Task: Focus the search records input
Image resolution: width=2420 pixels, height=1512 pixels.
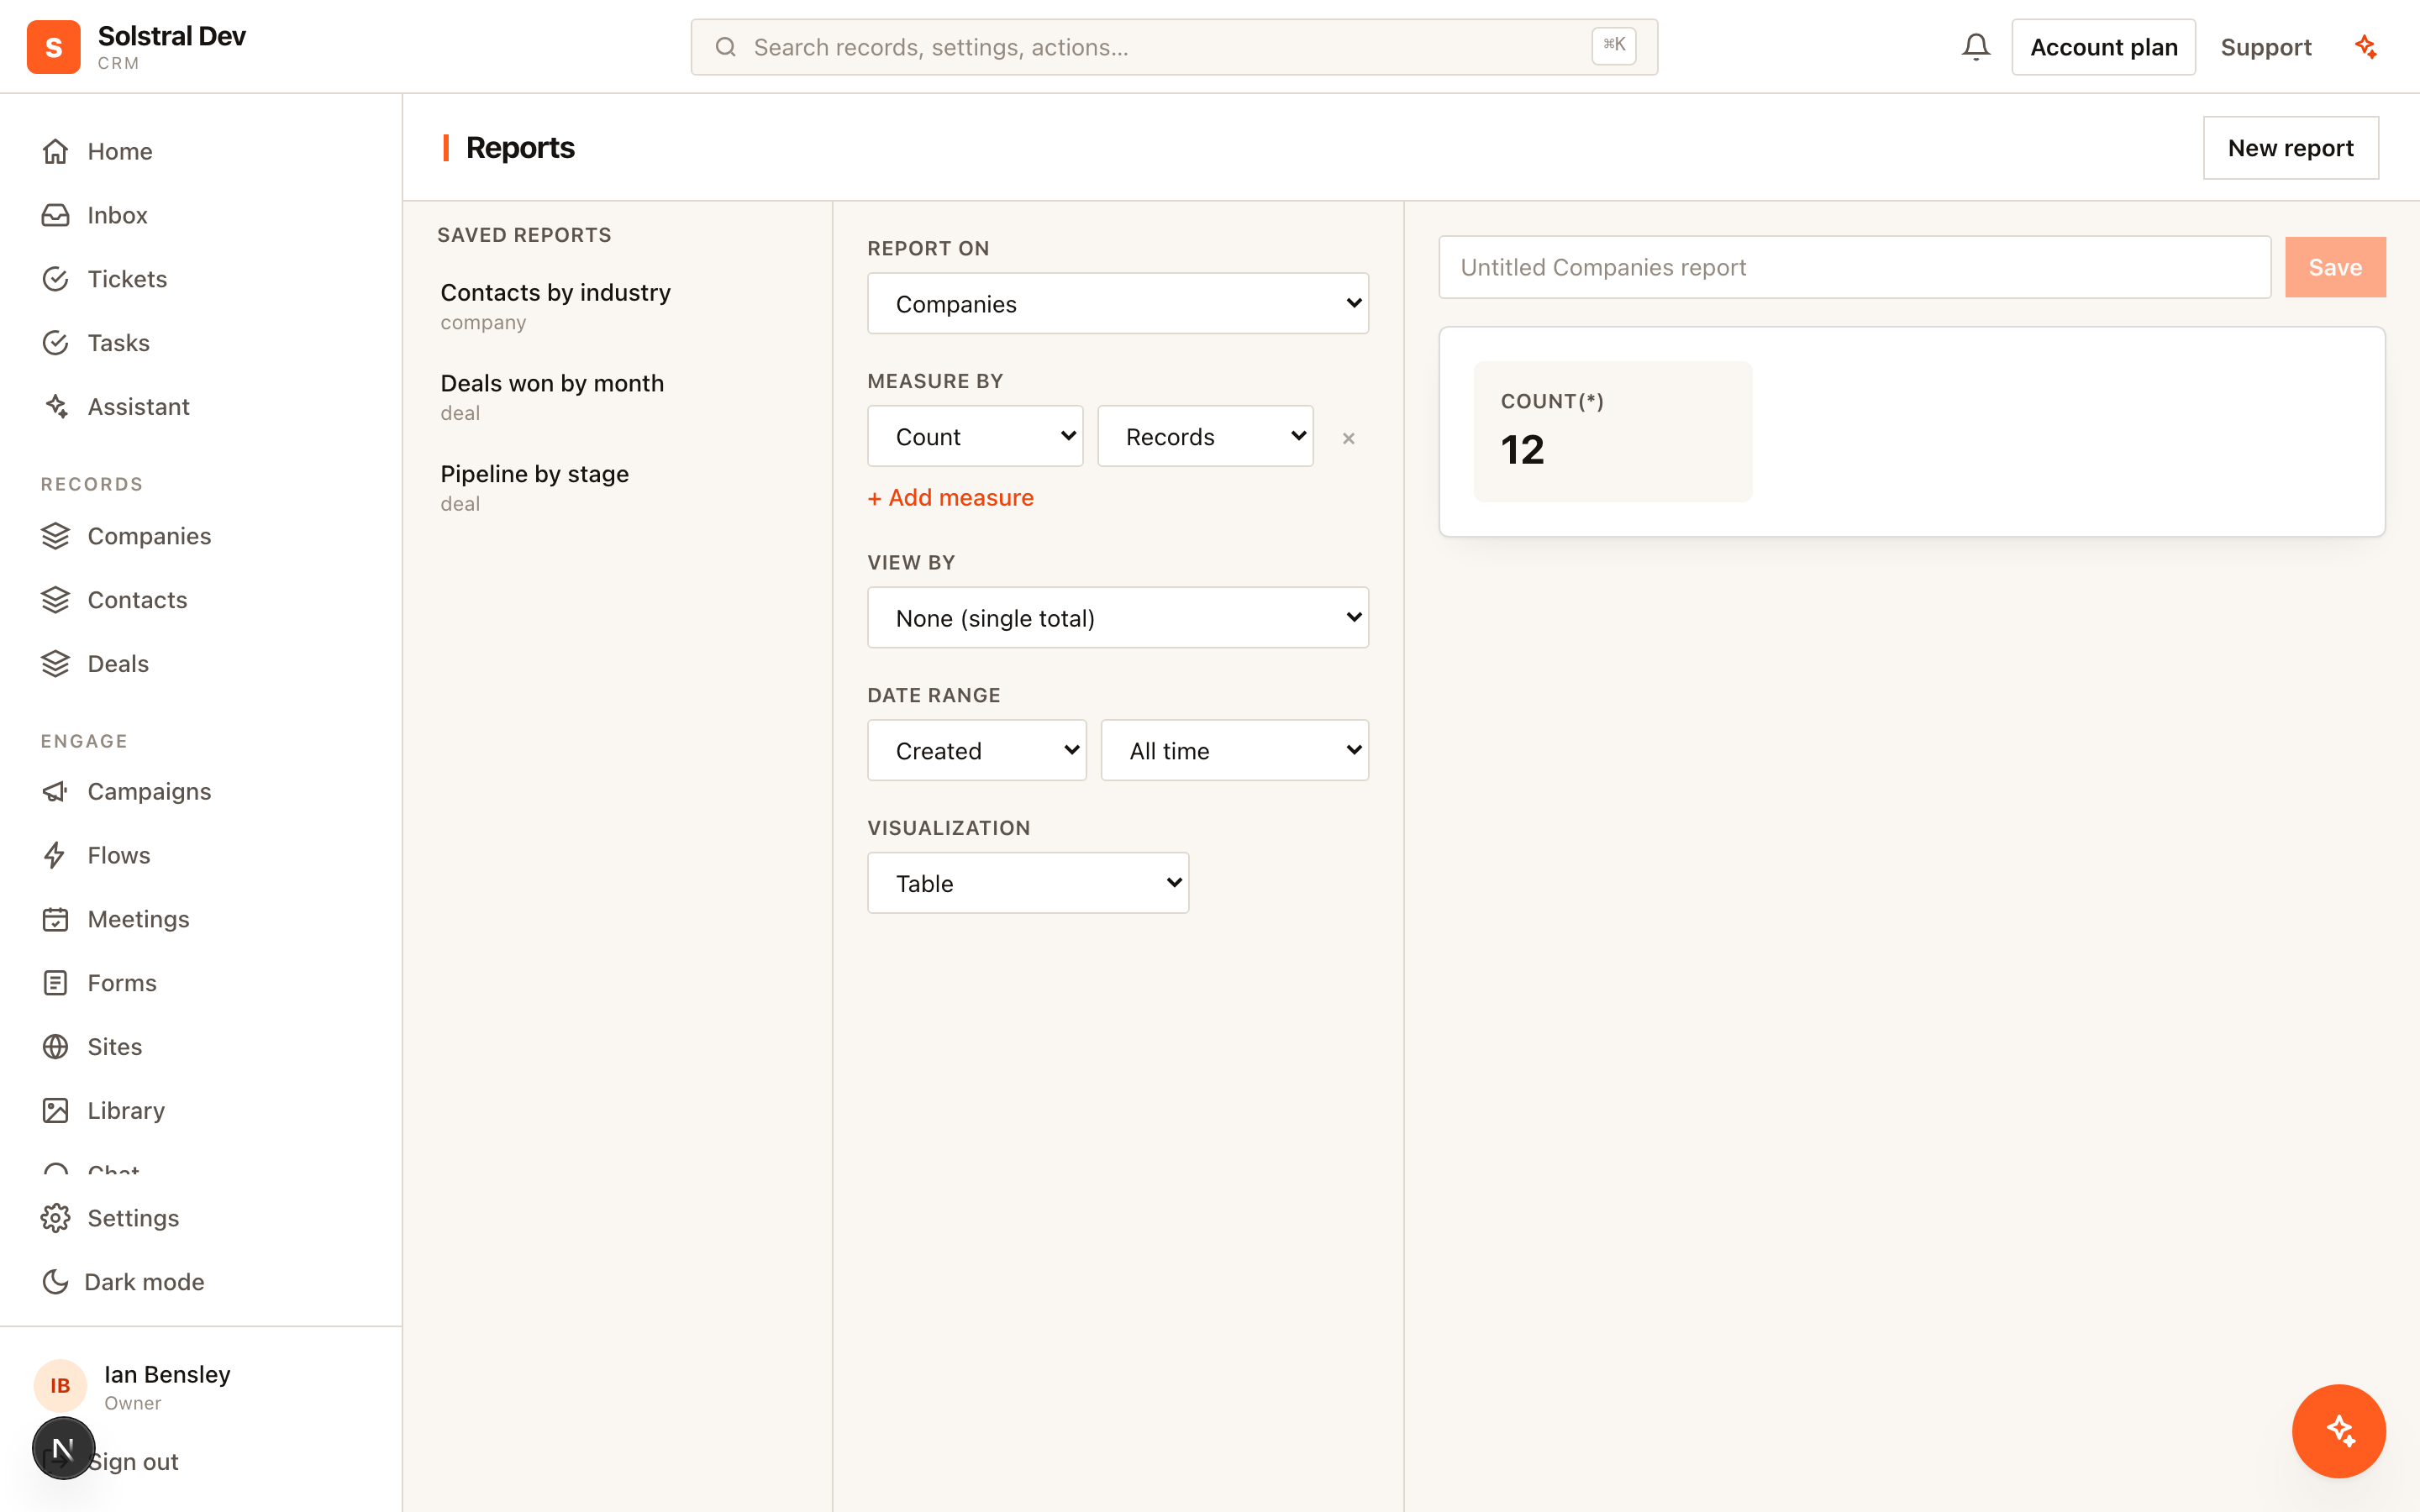Action: point(1174,47)
